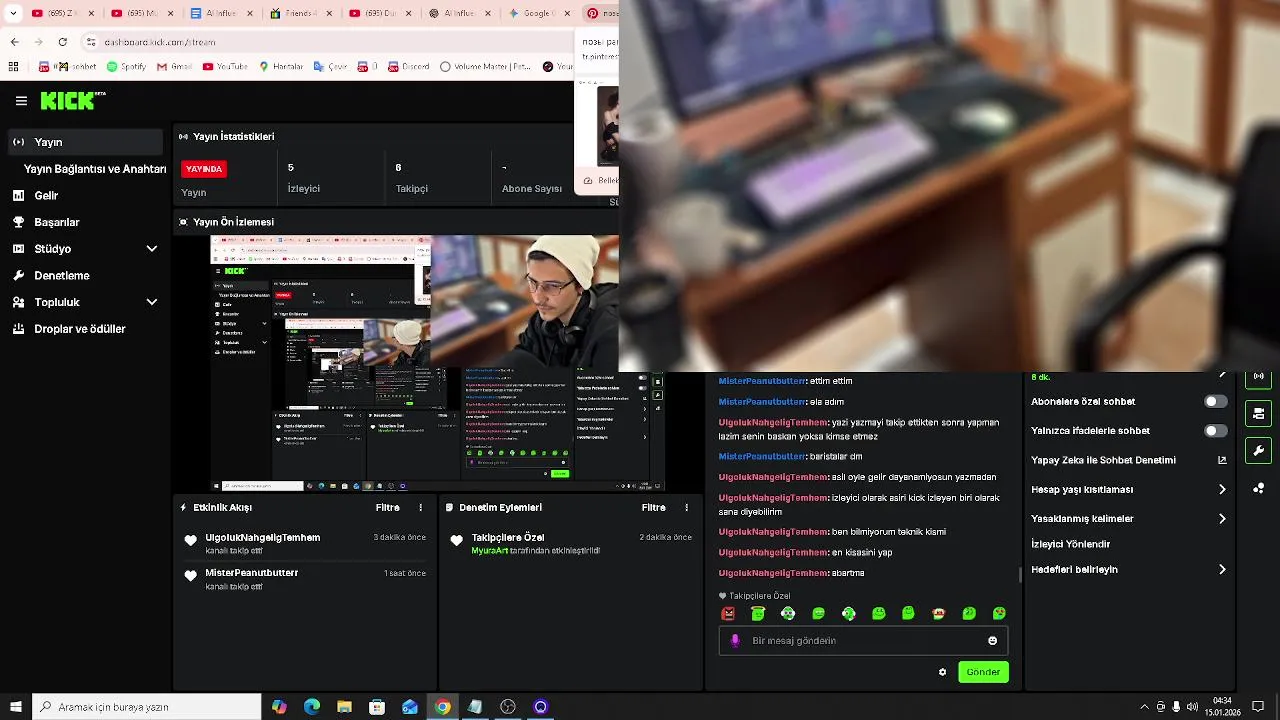Open Volume Master bookmark
The width and height of the screenshot is (1280, 720).
pos(485,67)
